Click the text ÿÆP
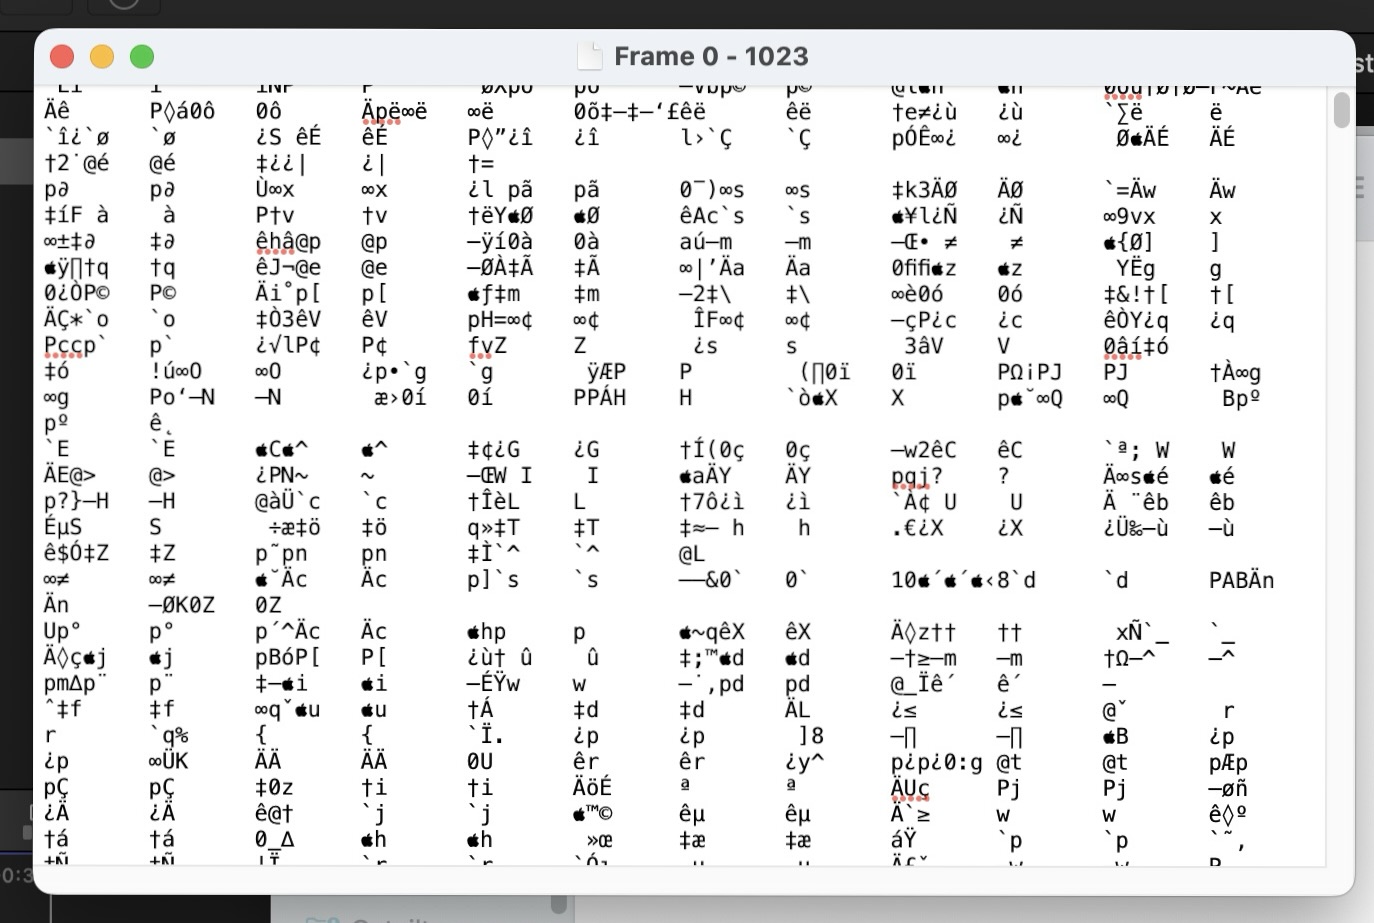 click(x=607, y=372)
